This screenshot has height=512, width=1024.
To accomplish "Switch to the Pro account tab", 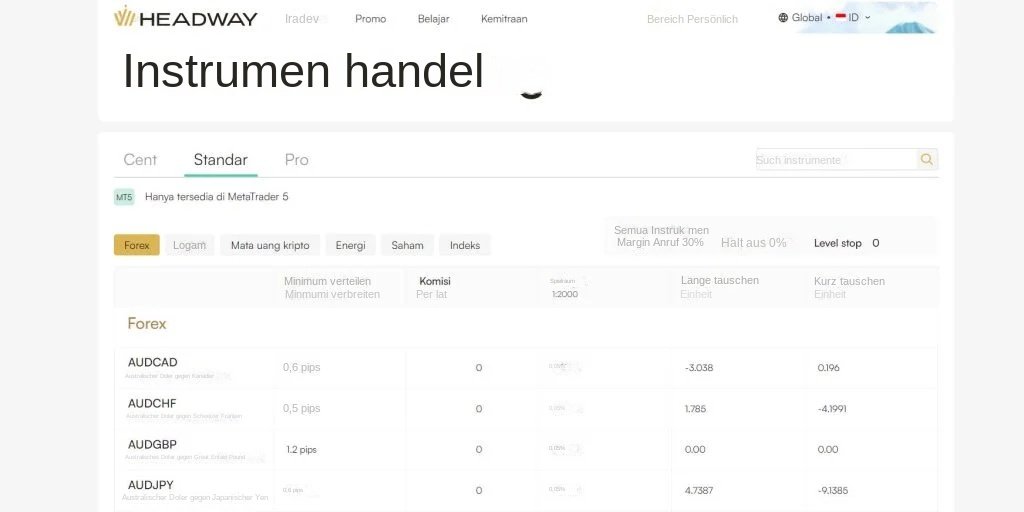I will coord(296,160).
